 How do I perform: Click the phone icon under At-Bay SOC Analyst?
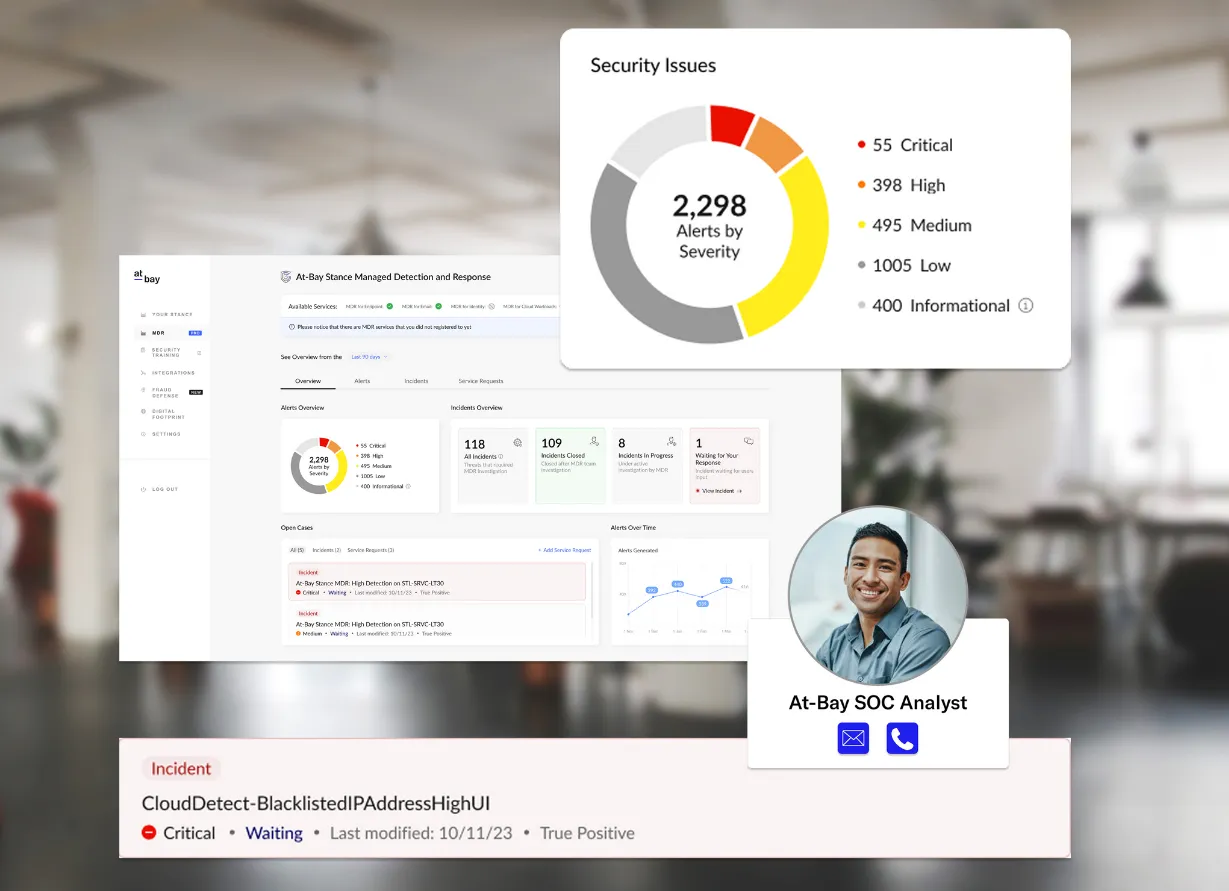point(902,739)
